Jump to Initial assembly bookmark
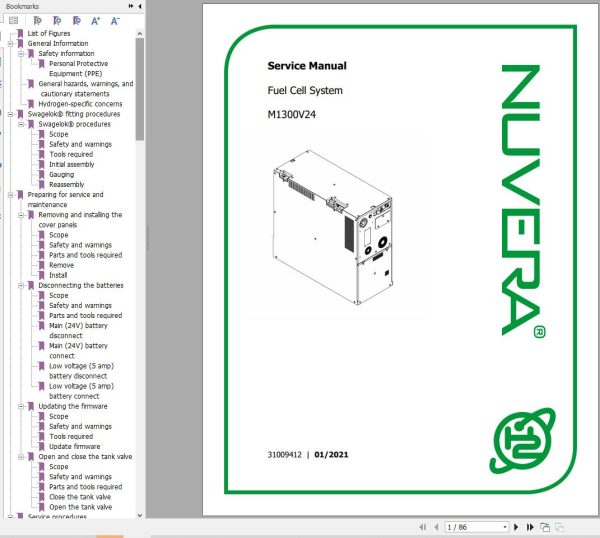Screen dimensions: 600x538 [72, 165]
